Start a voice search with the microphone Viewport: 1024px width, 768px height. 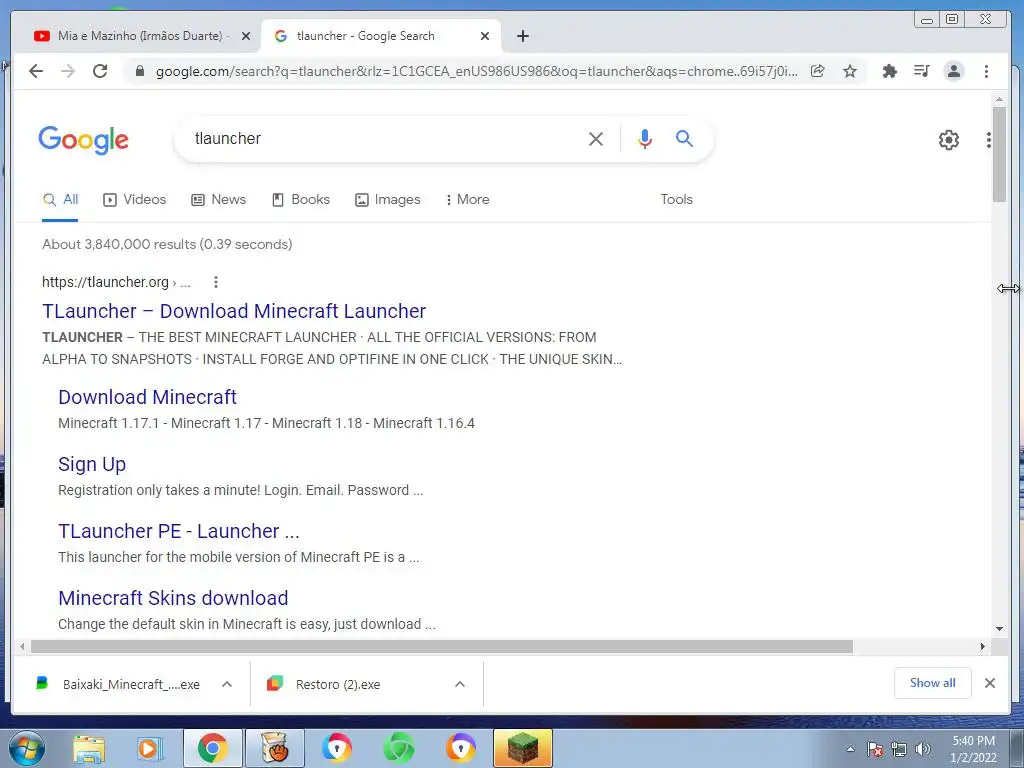[x=645, y=138]
